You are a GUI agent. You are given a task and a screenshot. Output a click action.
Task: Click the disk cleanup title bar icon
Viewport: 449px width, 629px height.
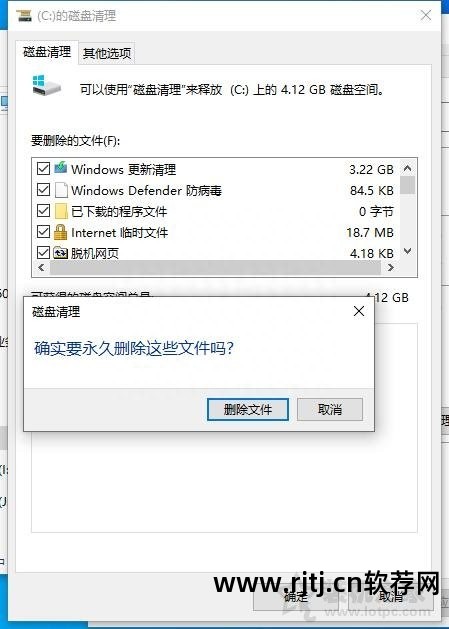[24, 16]
